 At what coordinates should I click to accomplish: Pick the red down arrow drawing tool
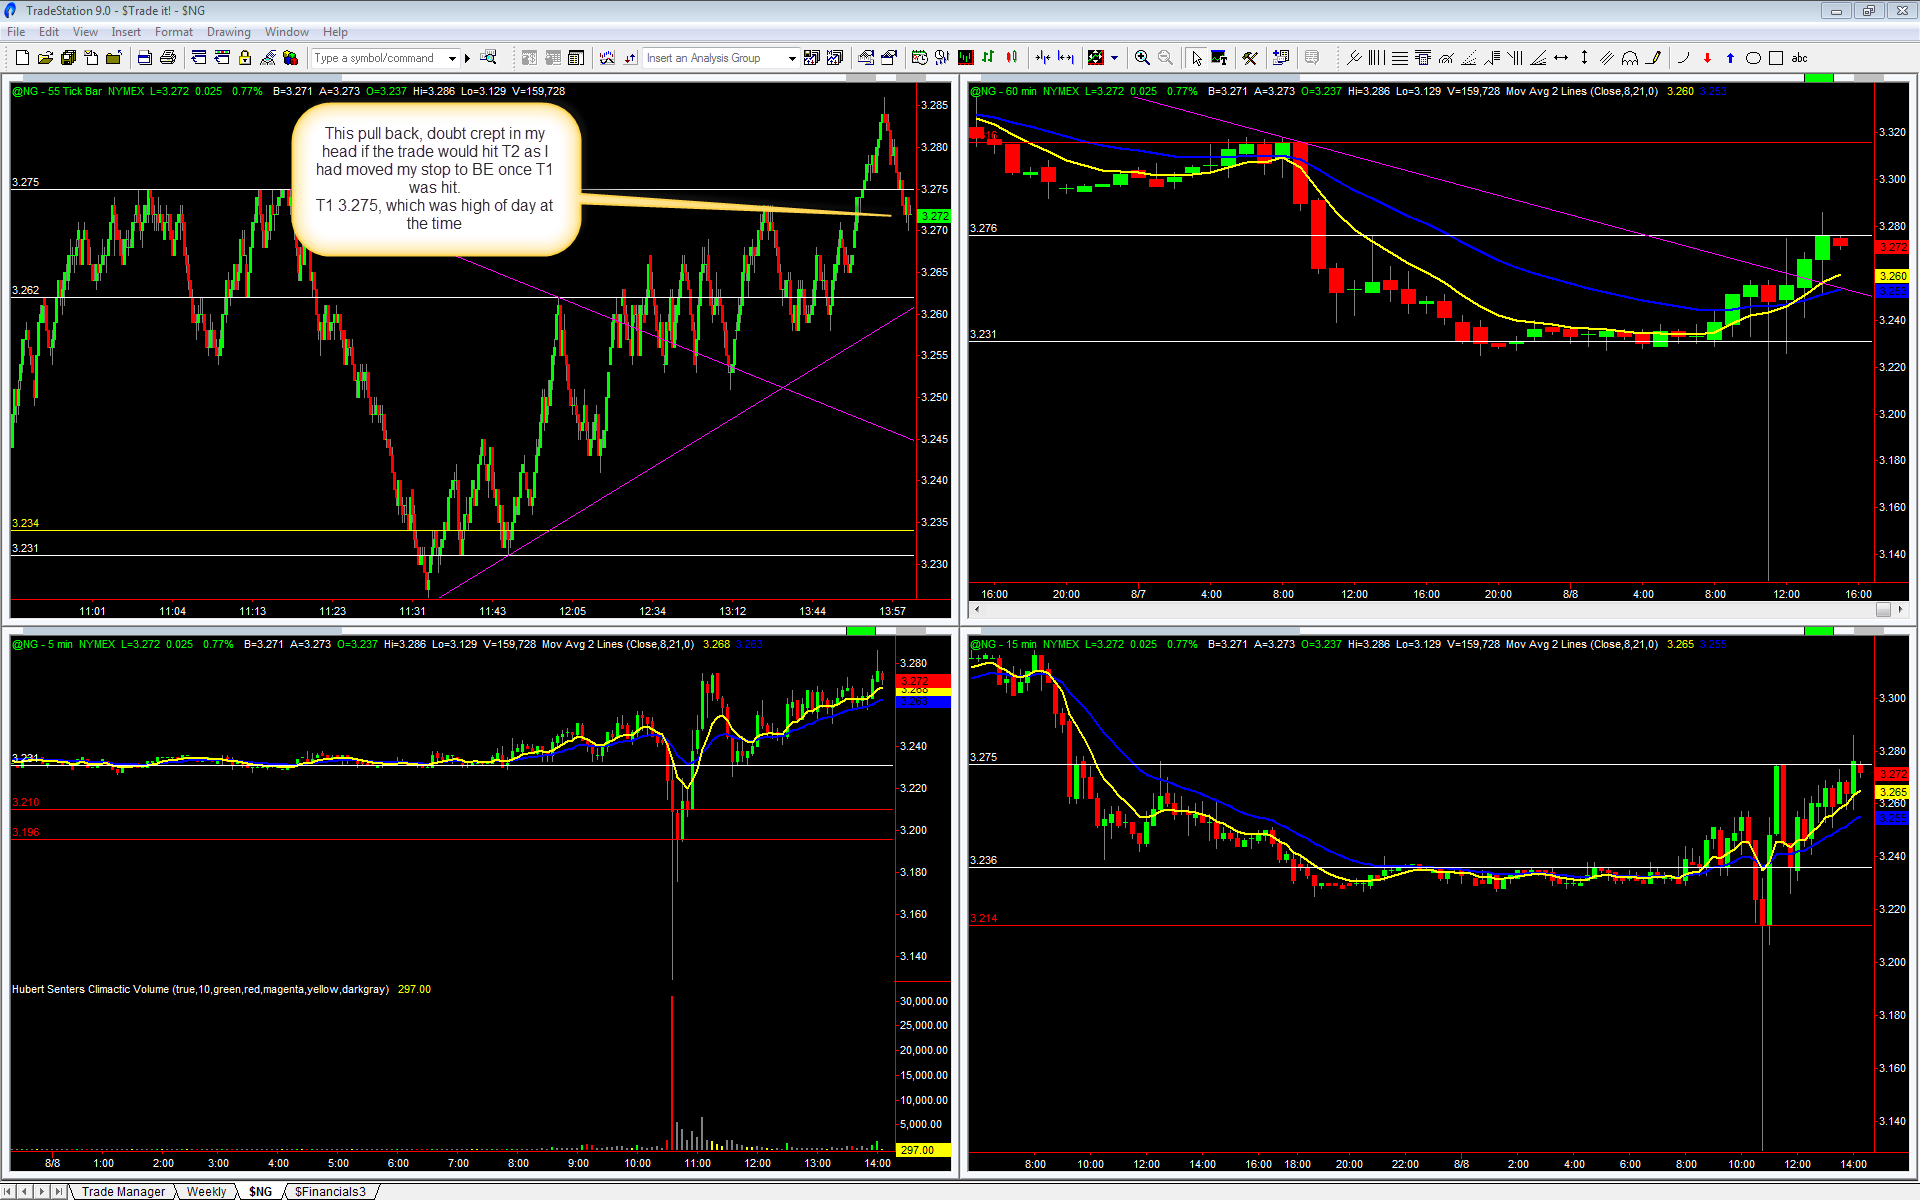[1707, 58]
